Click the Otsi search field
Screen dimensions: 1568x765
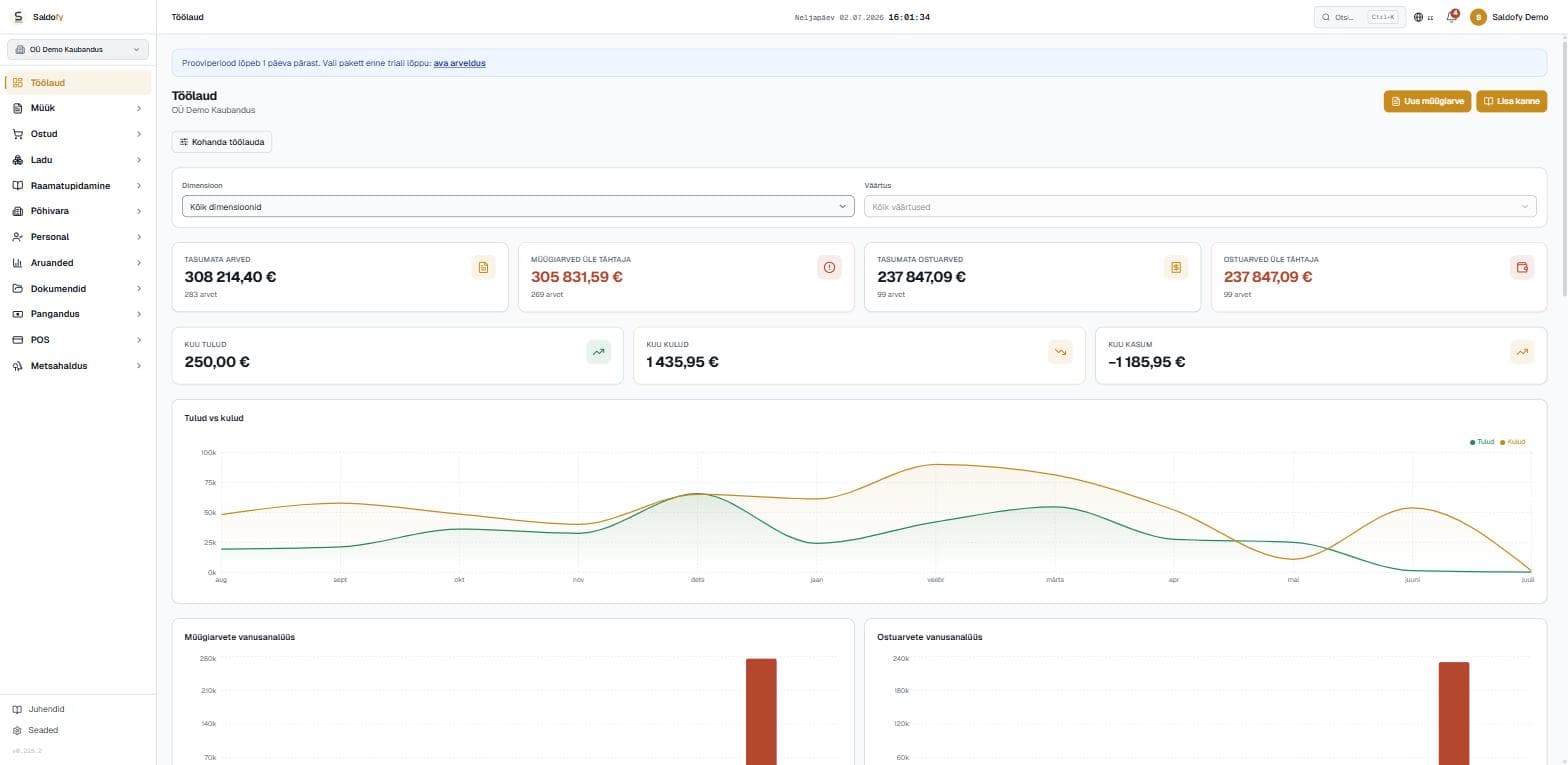click(x=1359, y=17)
